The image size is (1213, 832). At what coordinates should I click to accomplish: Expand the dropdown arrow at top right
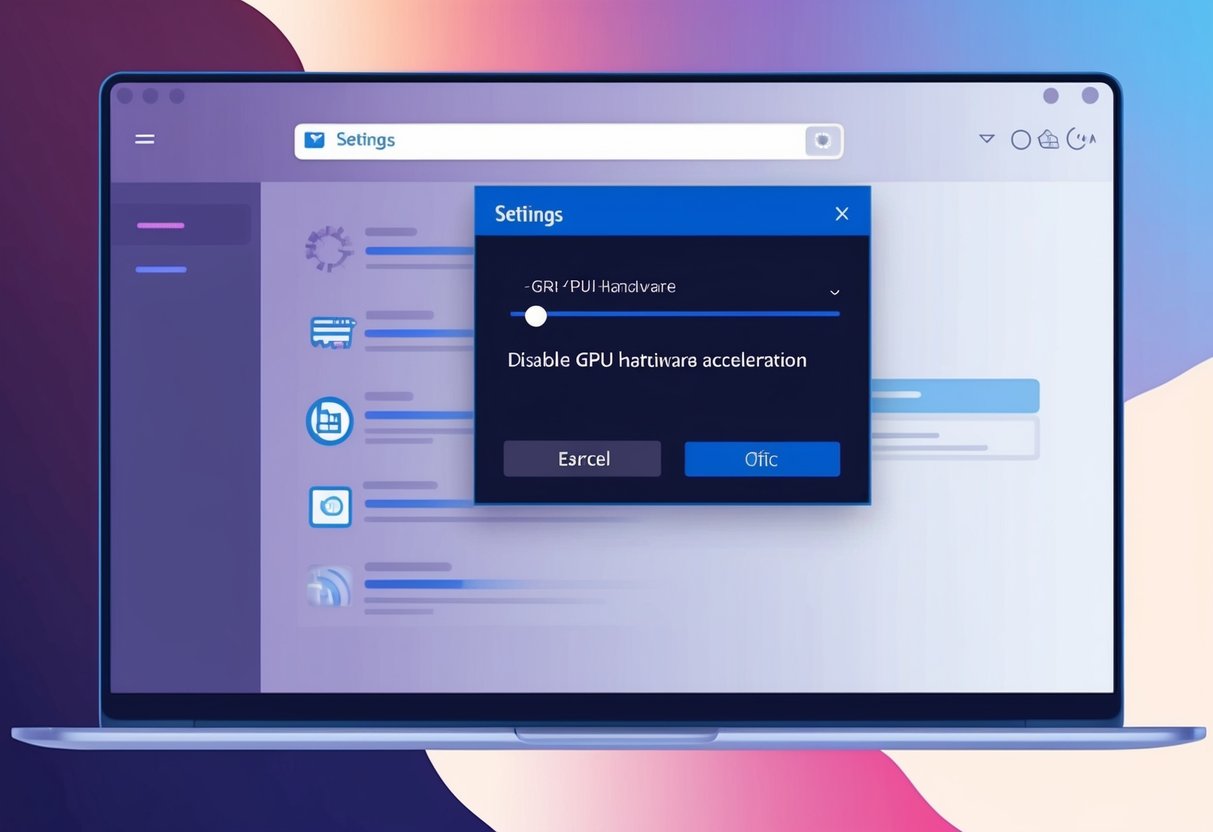tap(986, 139)
